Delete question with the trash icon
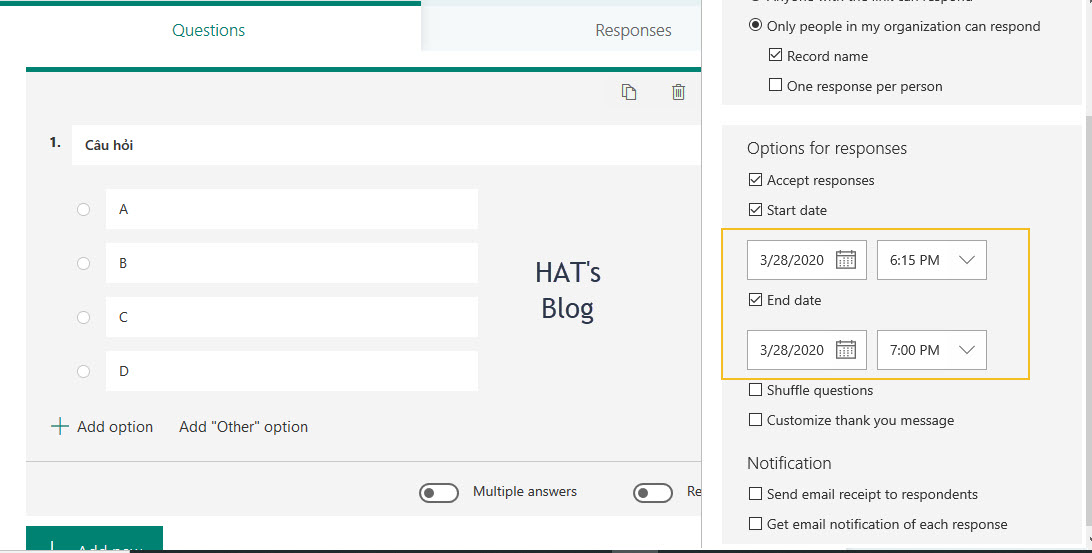The width and height of the screenshot is (1092, 553). pos(678,92)
